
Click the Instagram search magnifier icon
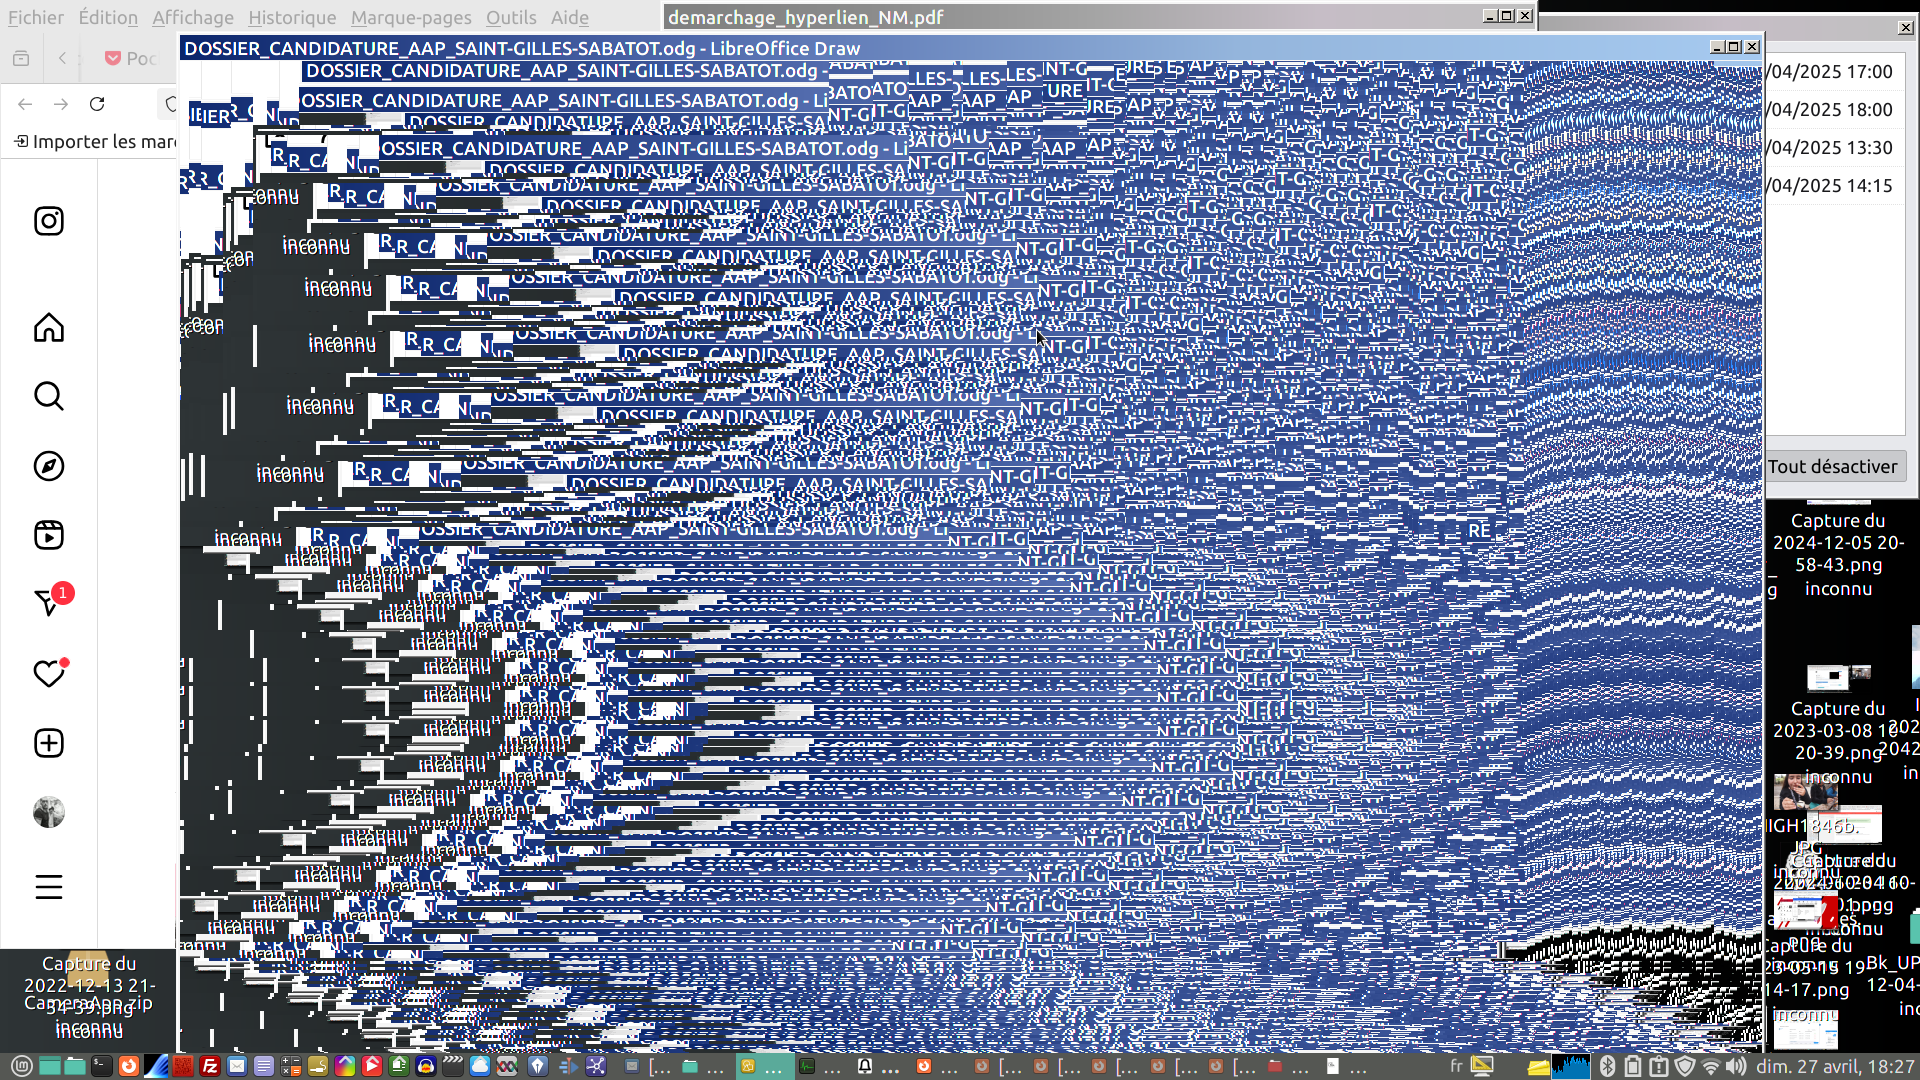48,396
